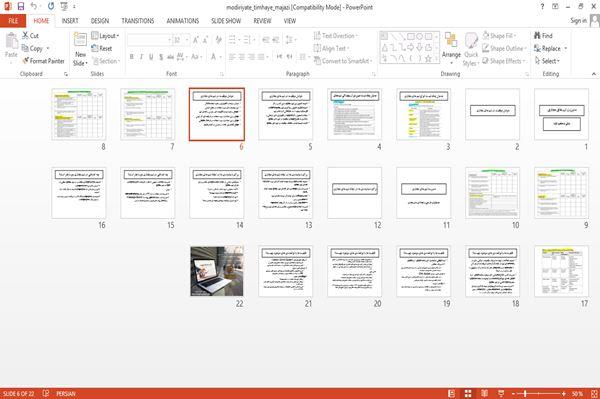This screenshot has height=399, width=600.
Task: Open the Paragraph dialog launcher
Action: [374, 74]
